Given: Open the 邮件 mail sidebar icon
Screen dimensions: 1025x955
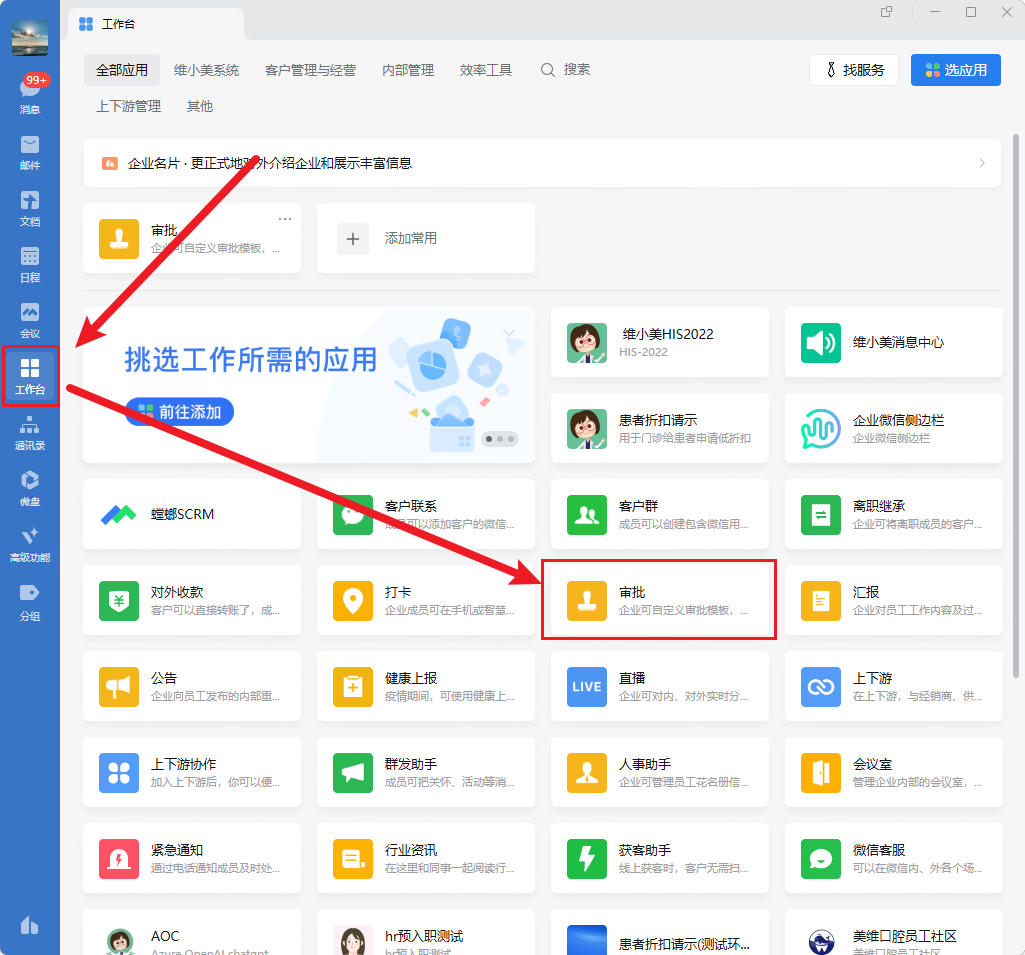Looking at the screenshot, I should 30,150.
